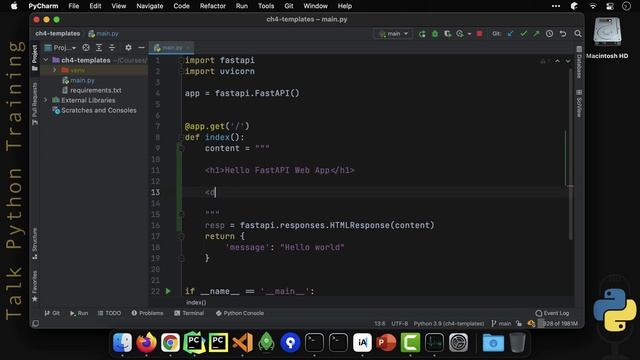
Task: Open the TODO tool window
Action: point(109,313)
